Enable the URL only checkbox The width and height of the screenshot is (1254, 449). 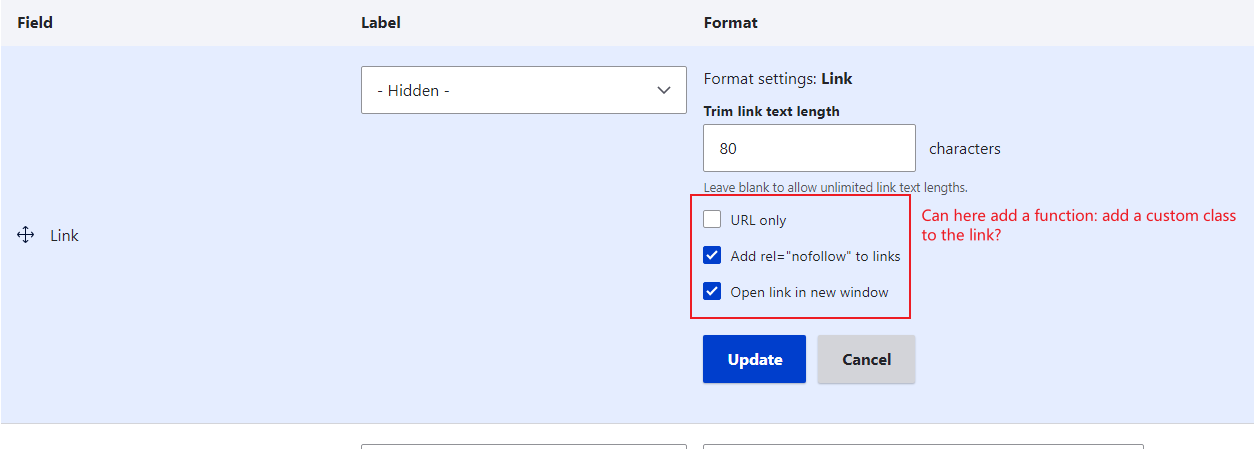click(712, 220)
